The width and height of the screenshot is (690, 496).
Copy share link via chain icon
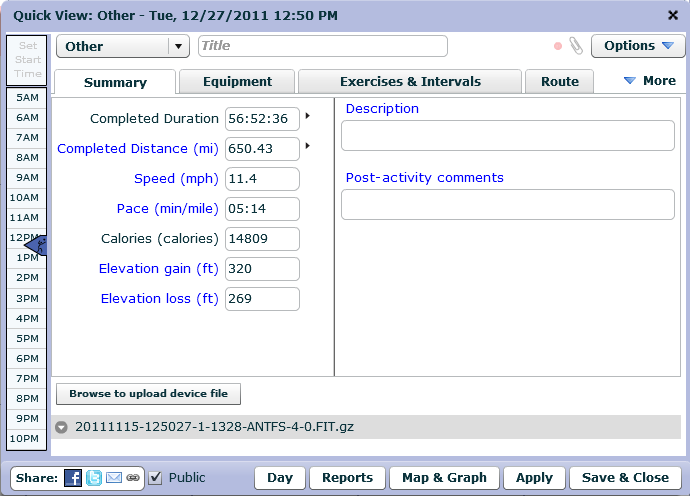tap(133, 478)
